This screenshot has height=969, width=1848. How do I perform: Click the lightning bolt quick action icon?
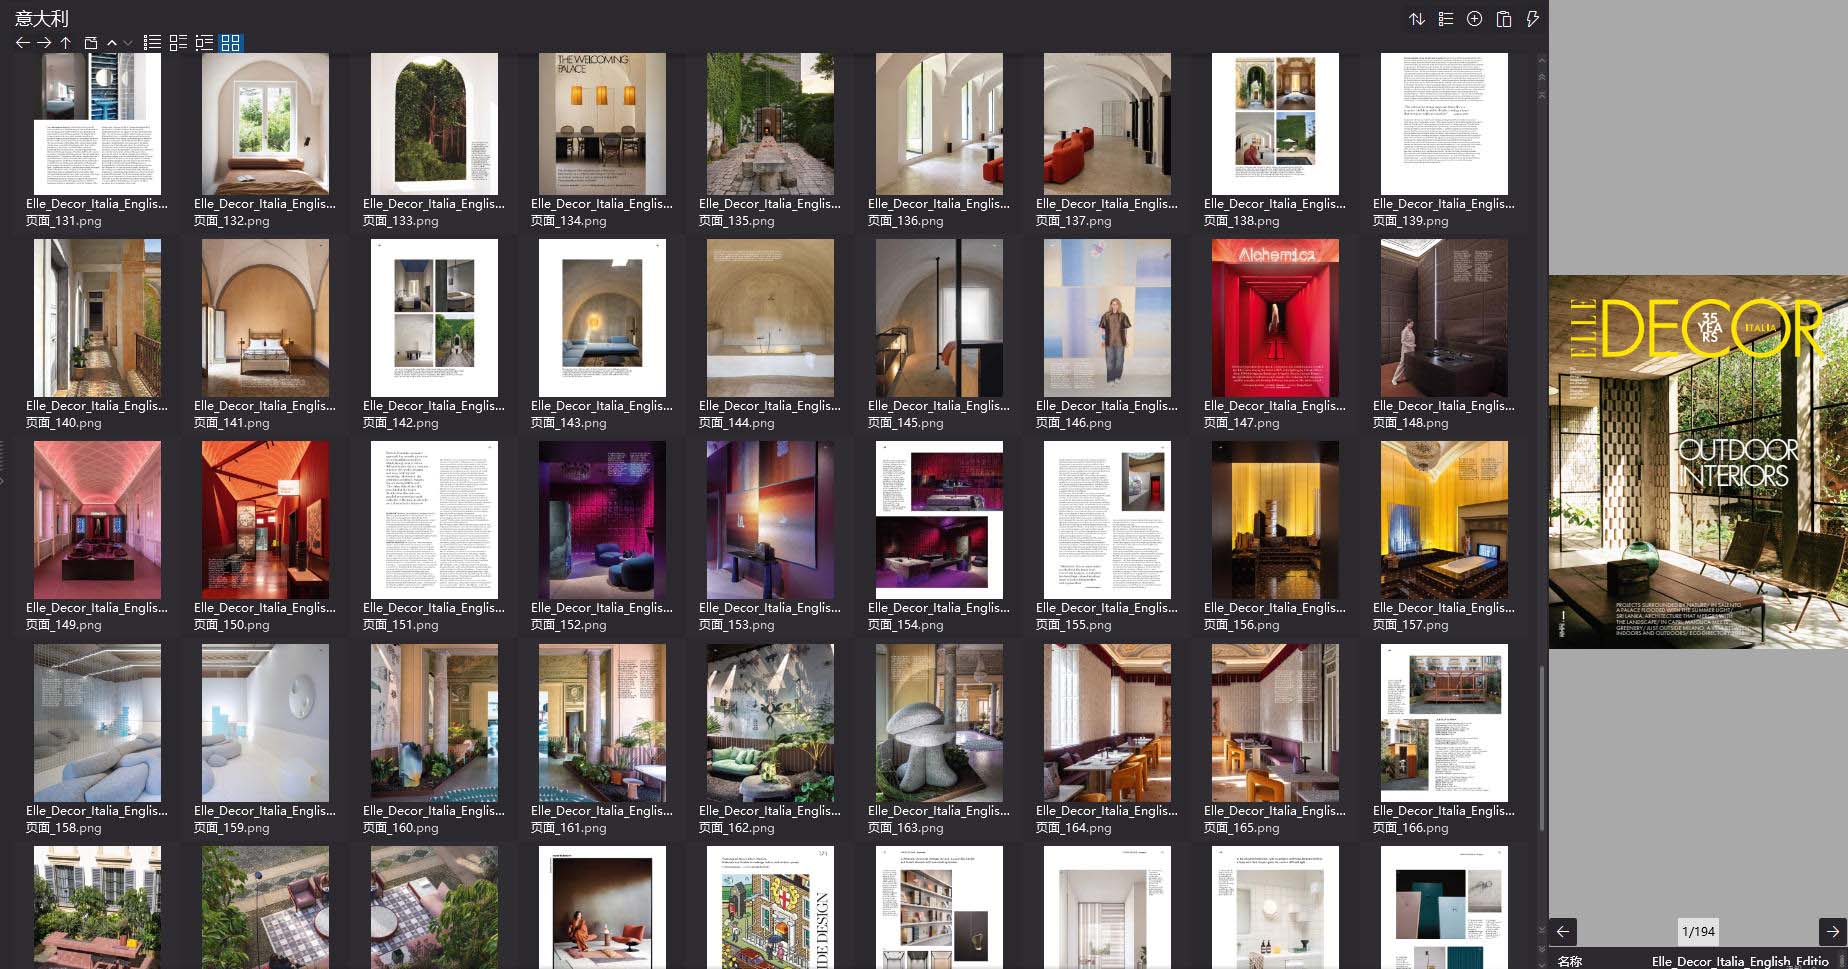pyautogui.click(x=1532, y=19)
